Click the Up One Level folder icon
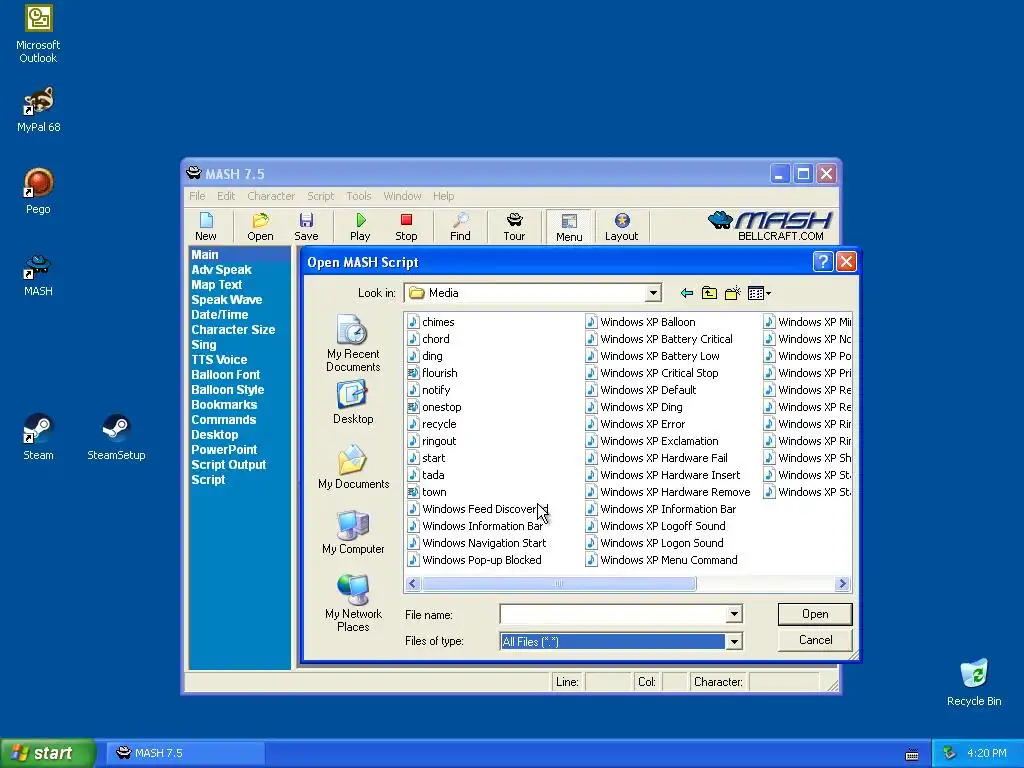 tap(709, 293)
